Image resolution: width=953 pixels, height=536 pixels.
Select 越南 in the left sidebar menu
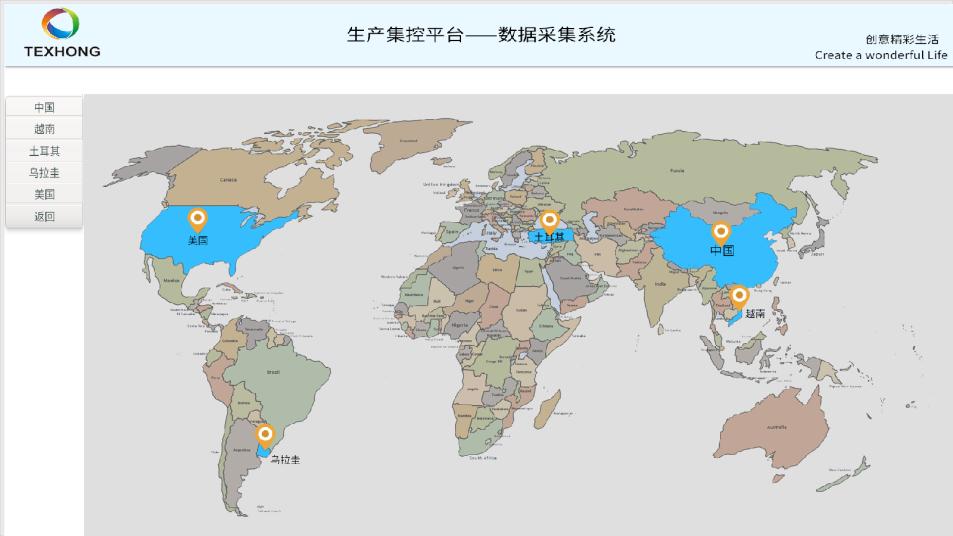[x=44, y=129]
